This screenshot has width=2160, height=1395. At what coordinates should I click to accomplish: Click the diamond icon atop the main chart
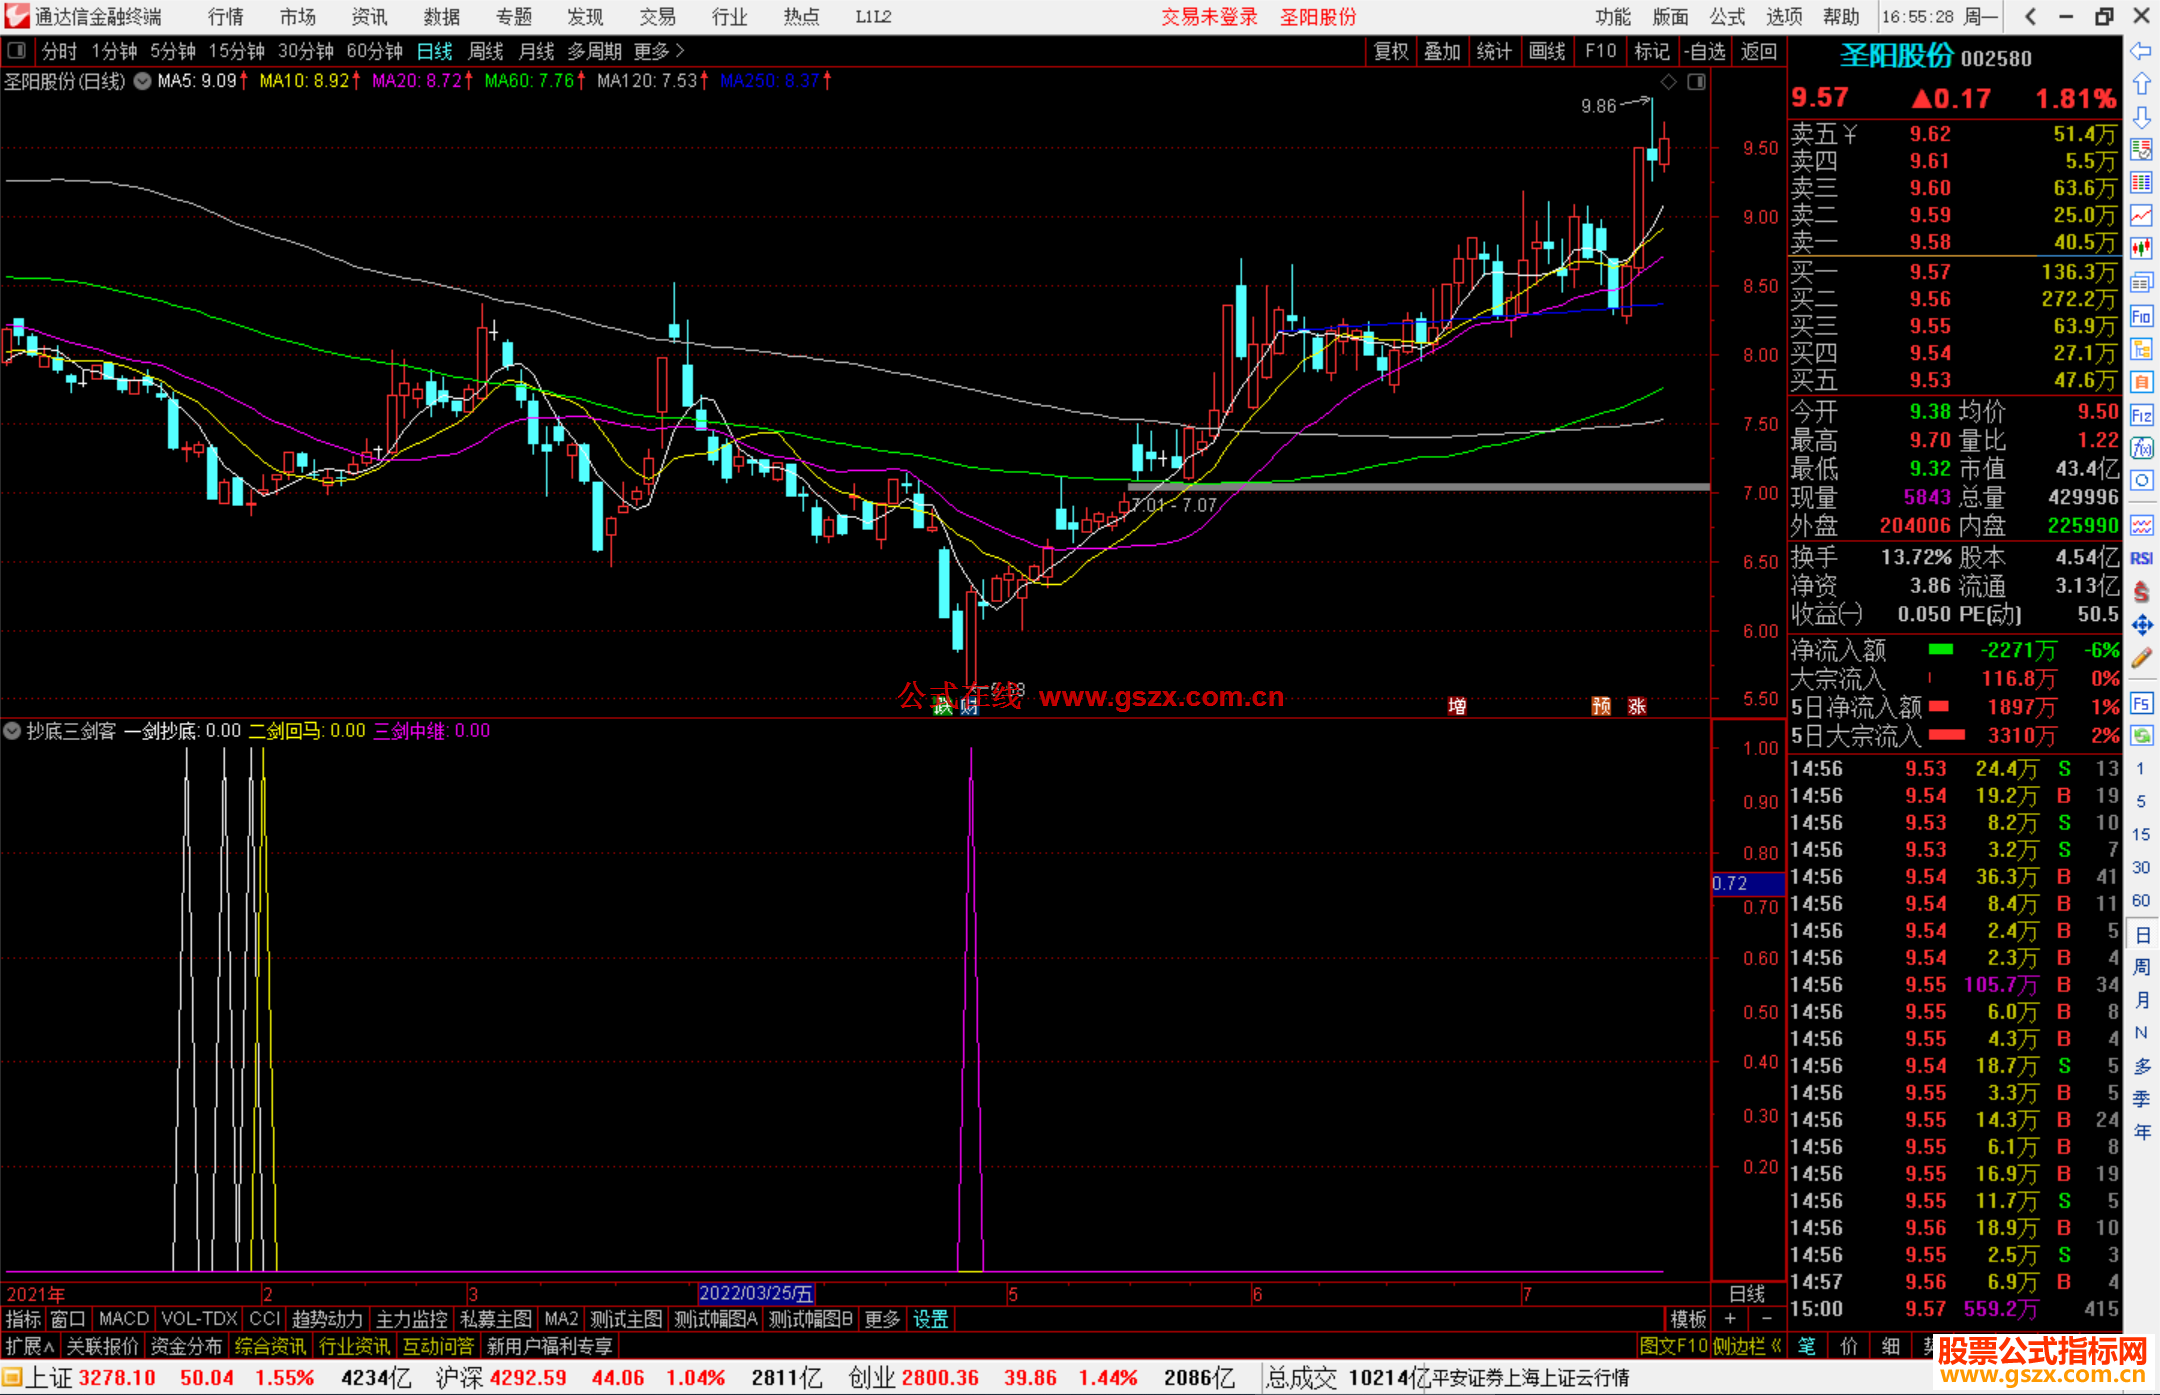click(1668, 82)
